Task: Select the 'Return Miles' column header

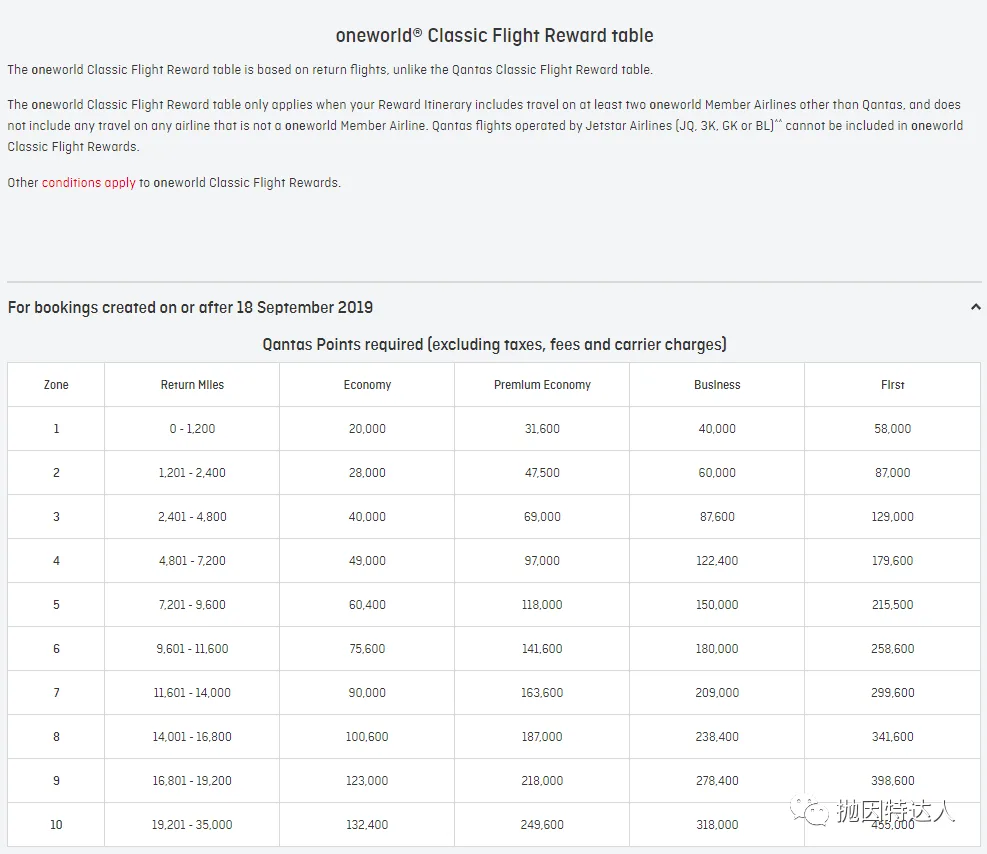Action: tap(192, 385)
